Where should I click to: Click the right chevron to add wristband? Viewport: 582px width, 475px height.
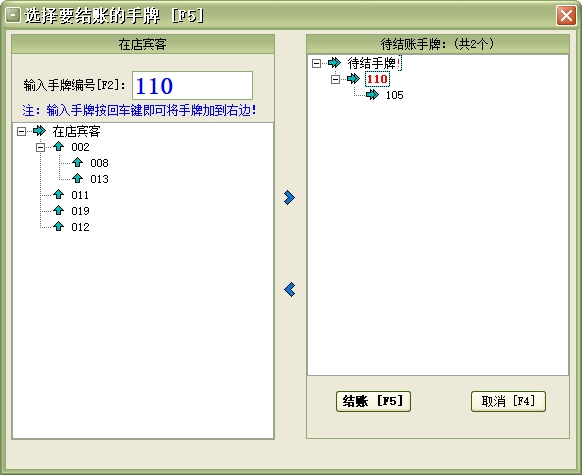click(x=289, y=197)
